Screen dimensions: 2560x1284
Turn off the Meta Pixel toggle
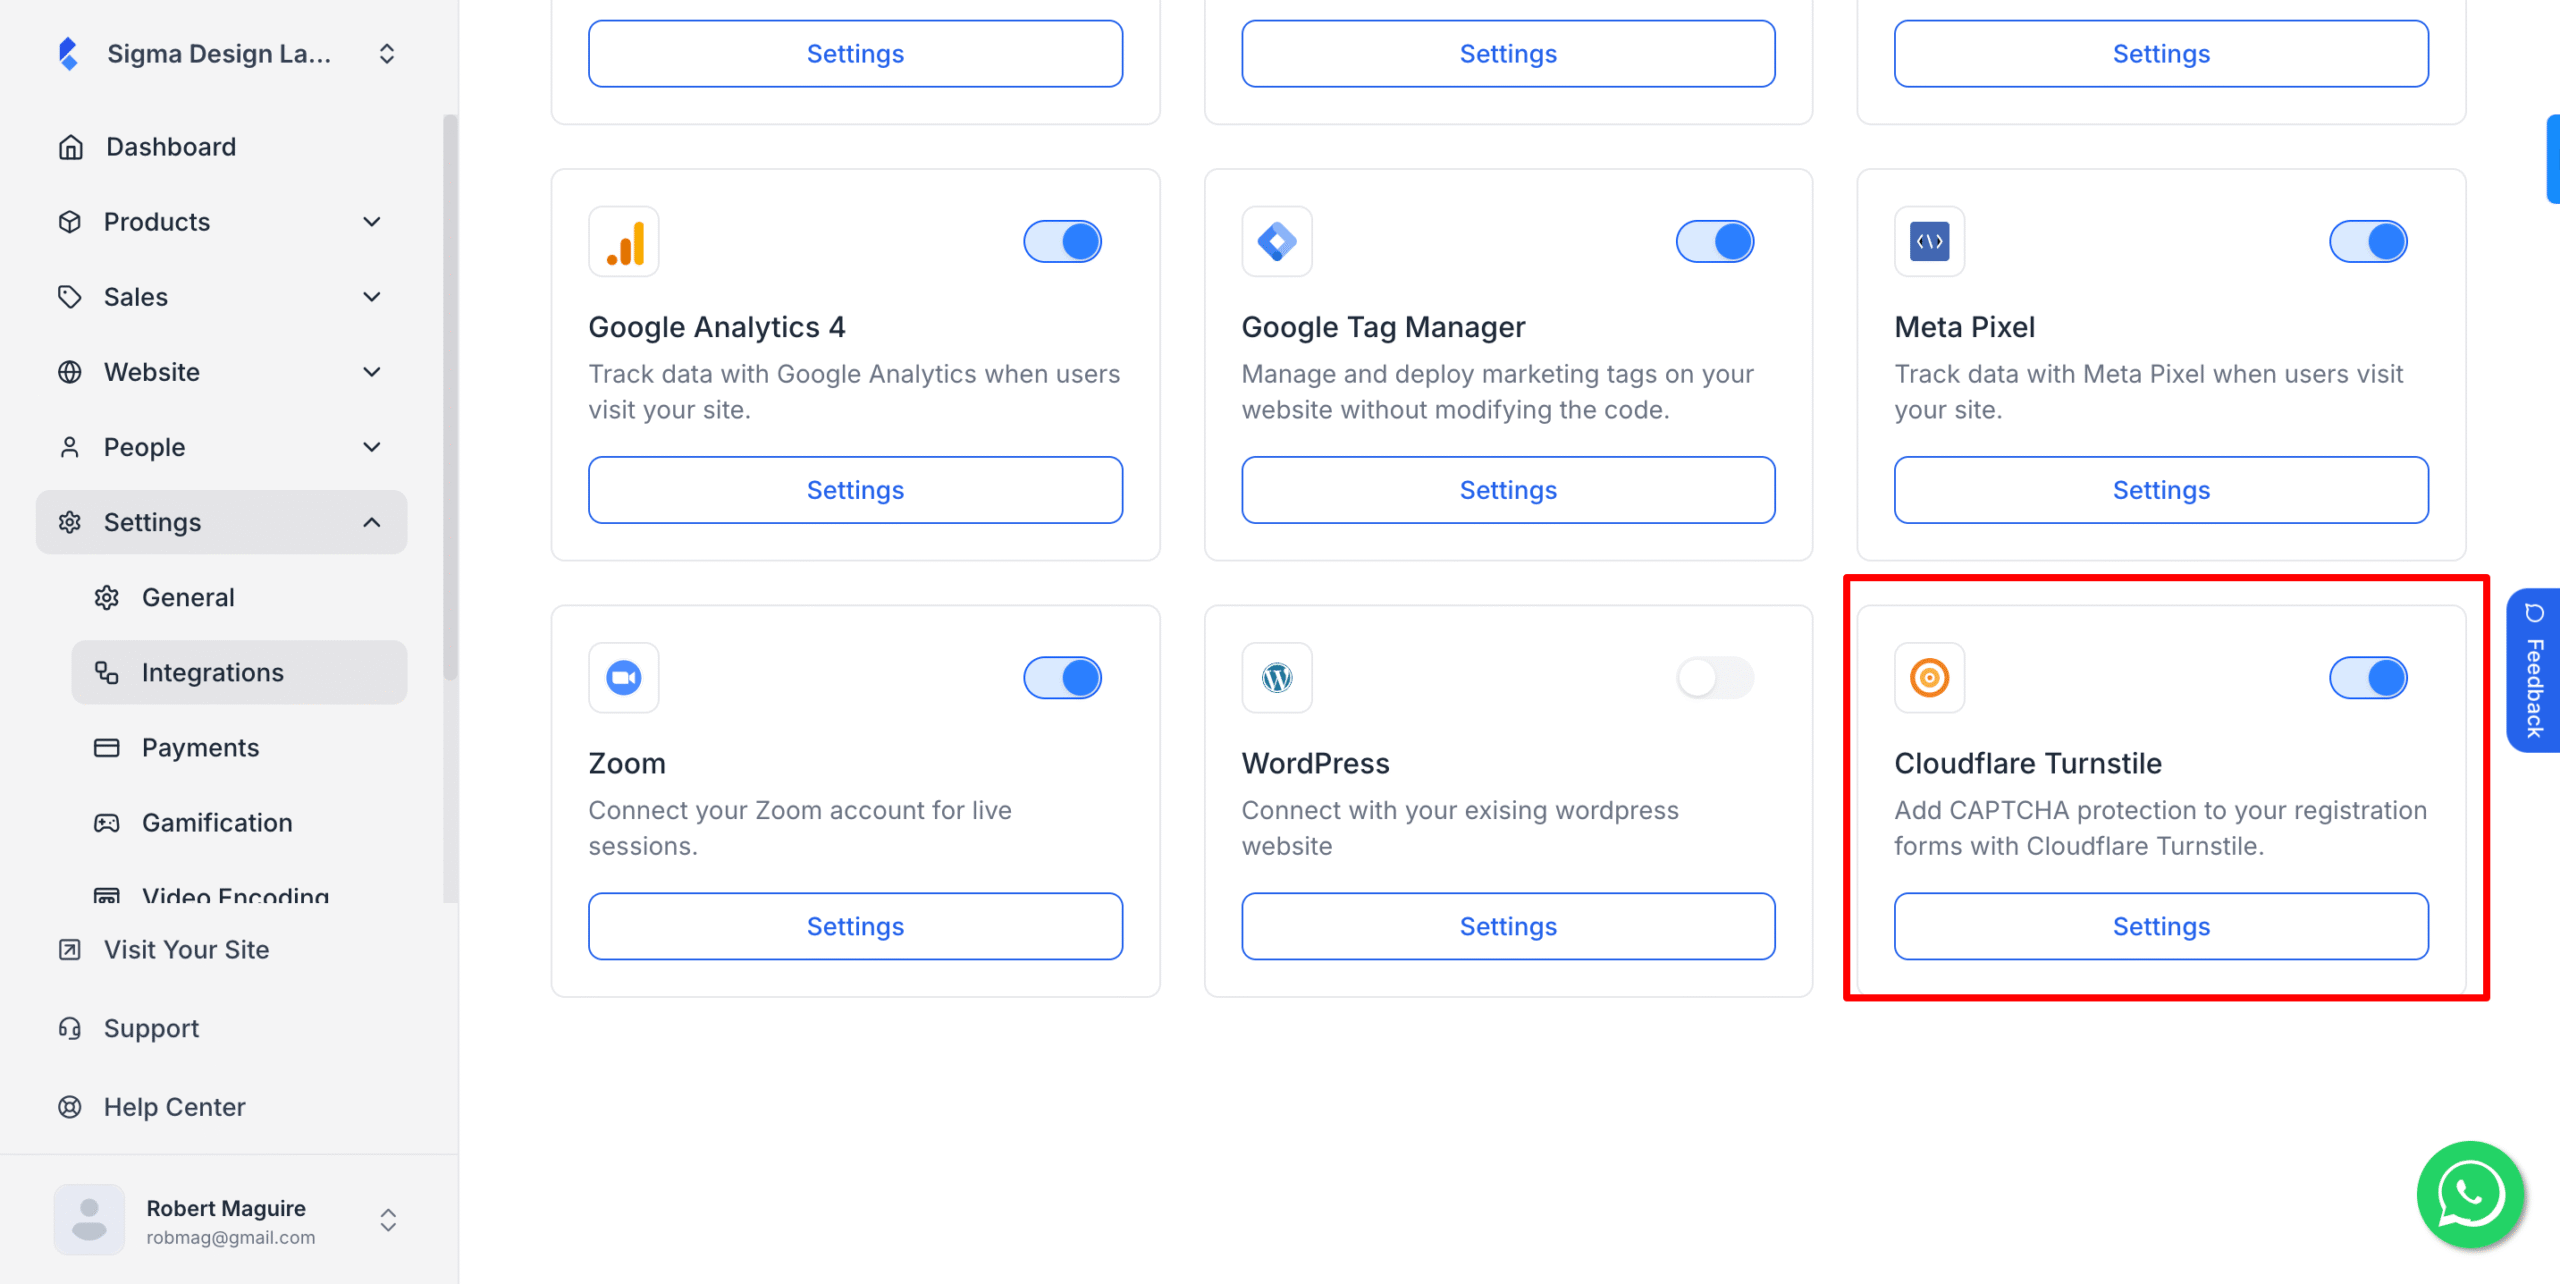click(2368, 242)
